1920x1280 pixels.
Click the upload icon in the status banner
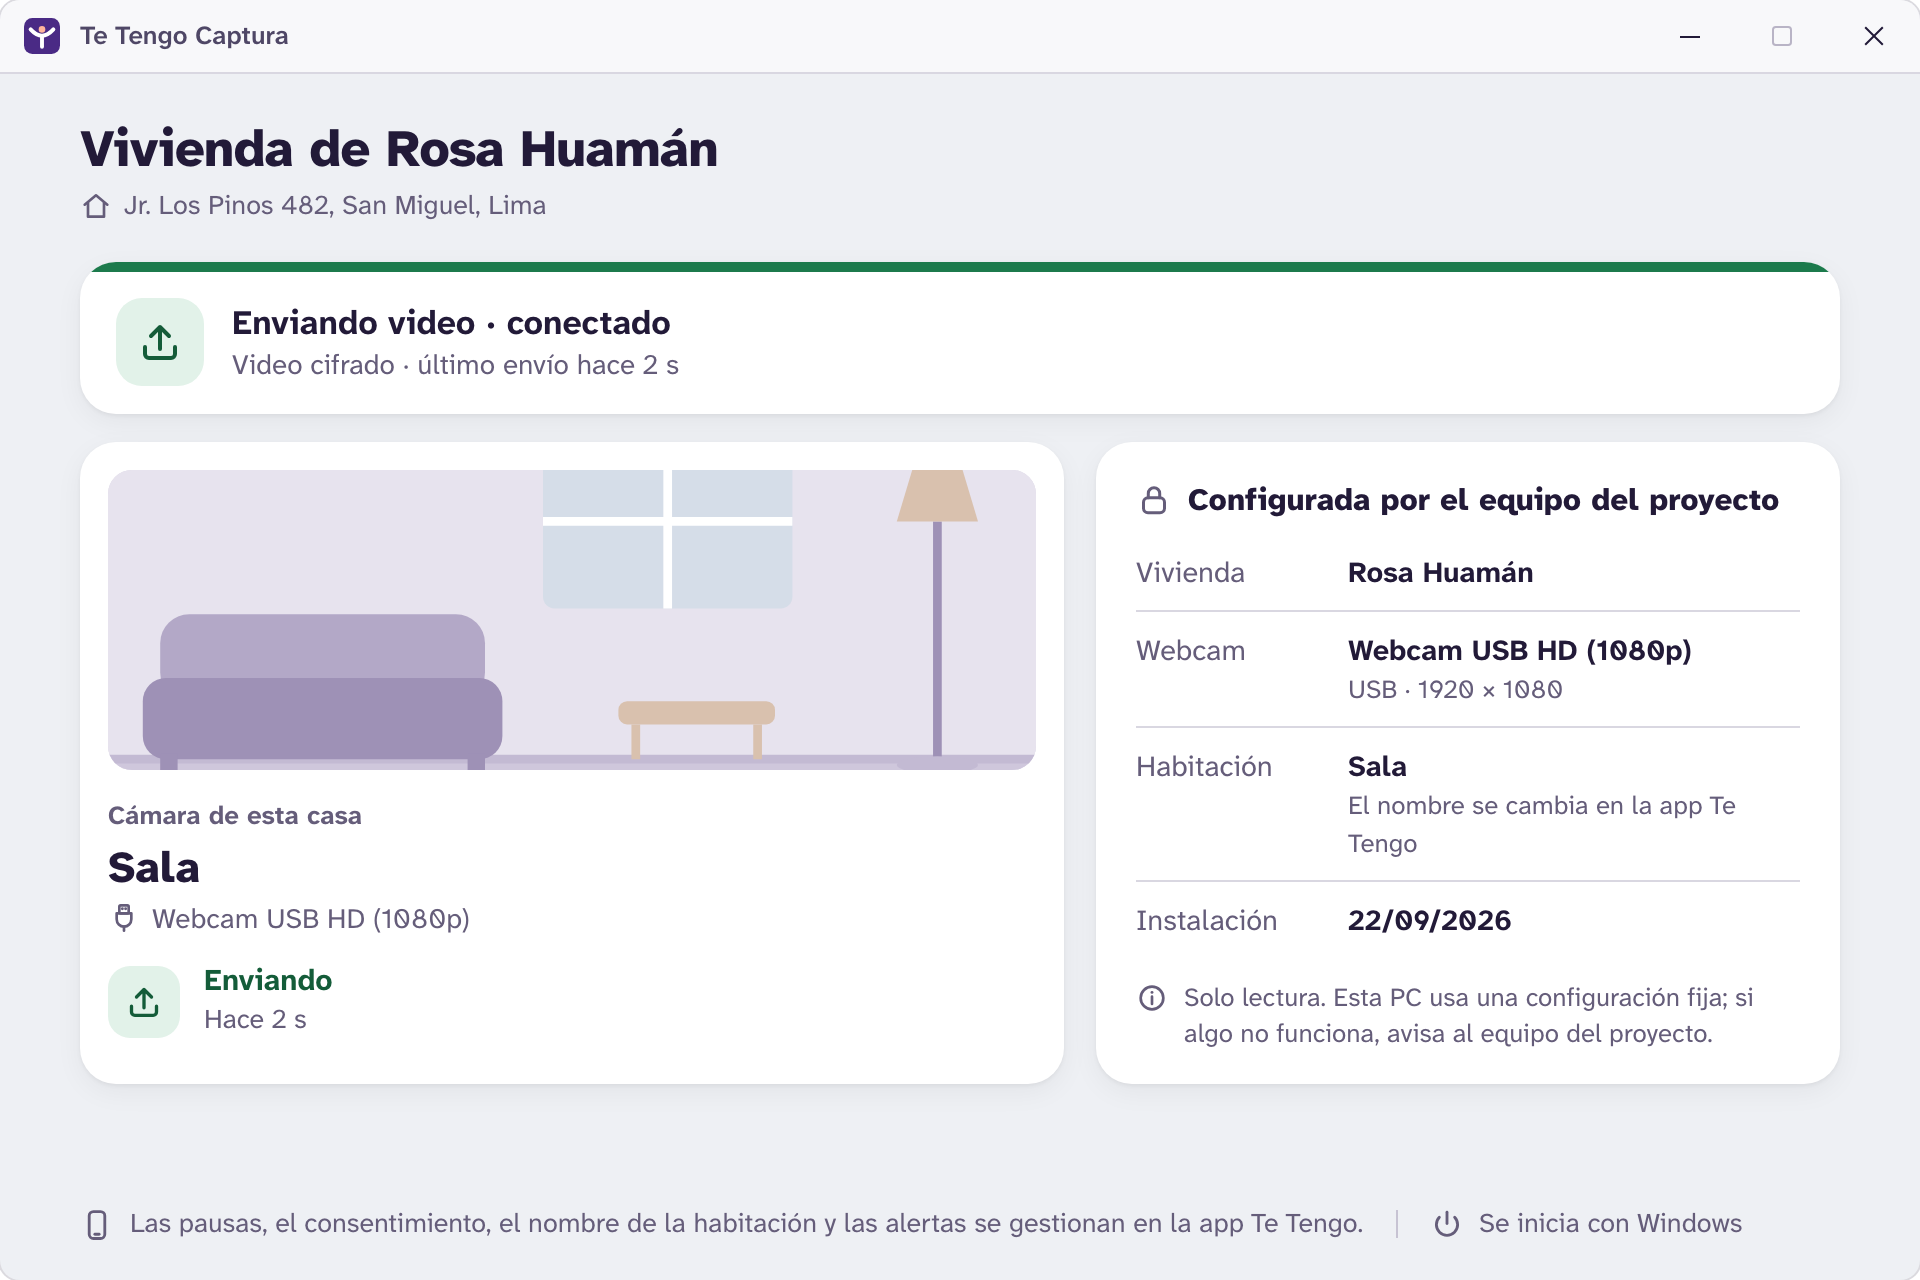[x=160, y=342]
